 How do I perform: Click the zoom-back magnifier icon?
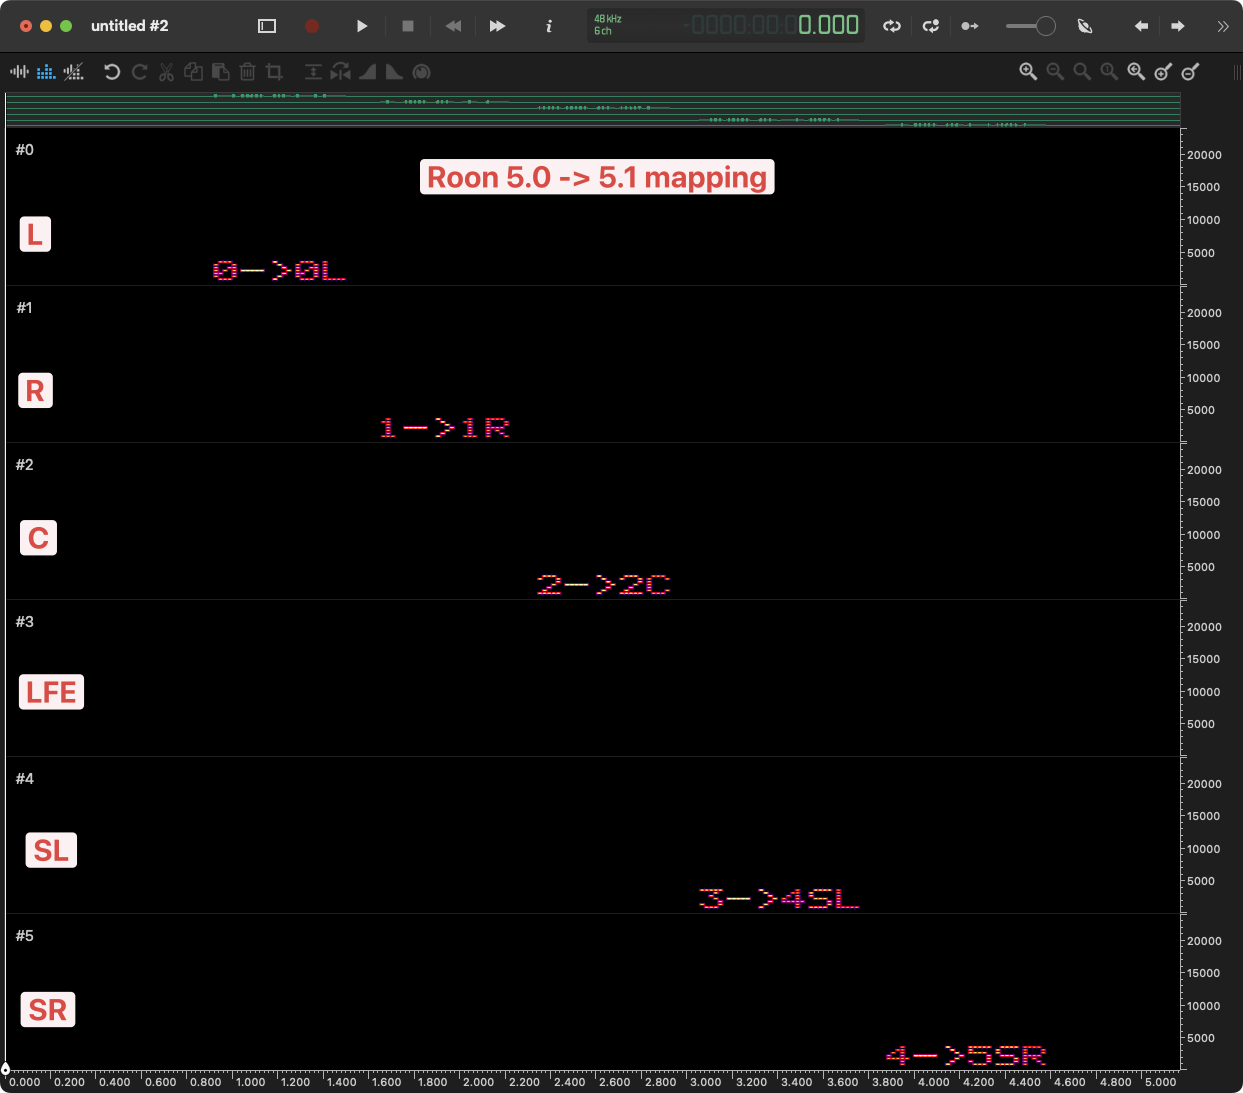pyautogui.click(x=1136, y=72)
